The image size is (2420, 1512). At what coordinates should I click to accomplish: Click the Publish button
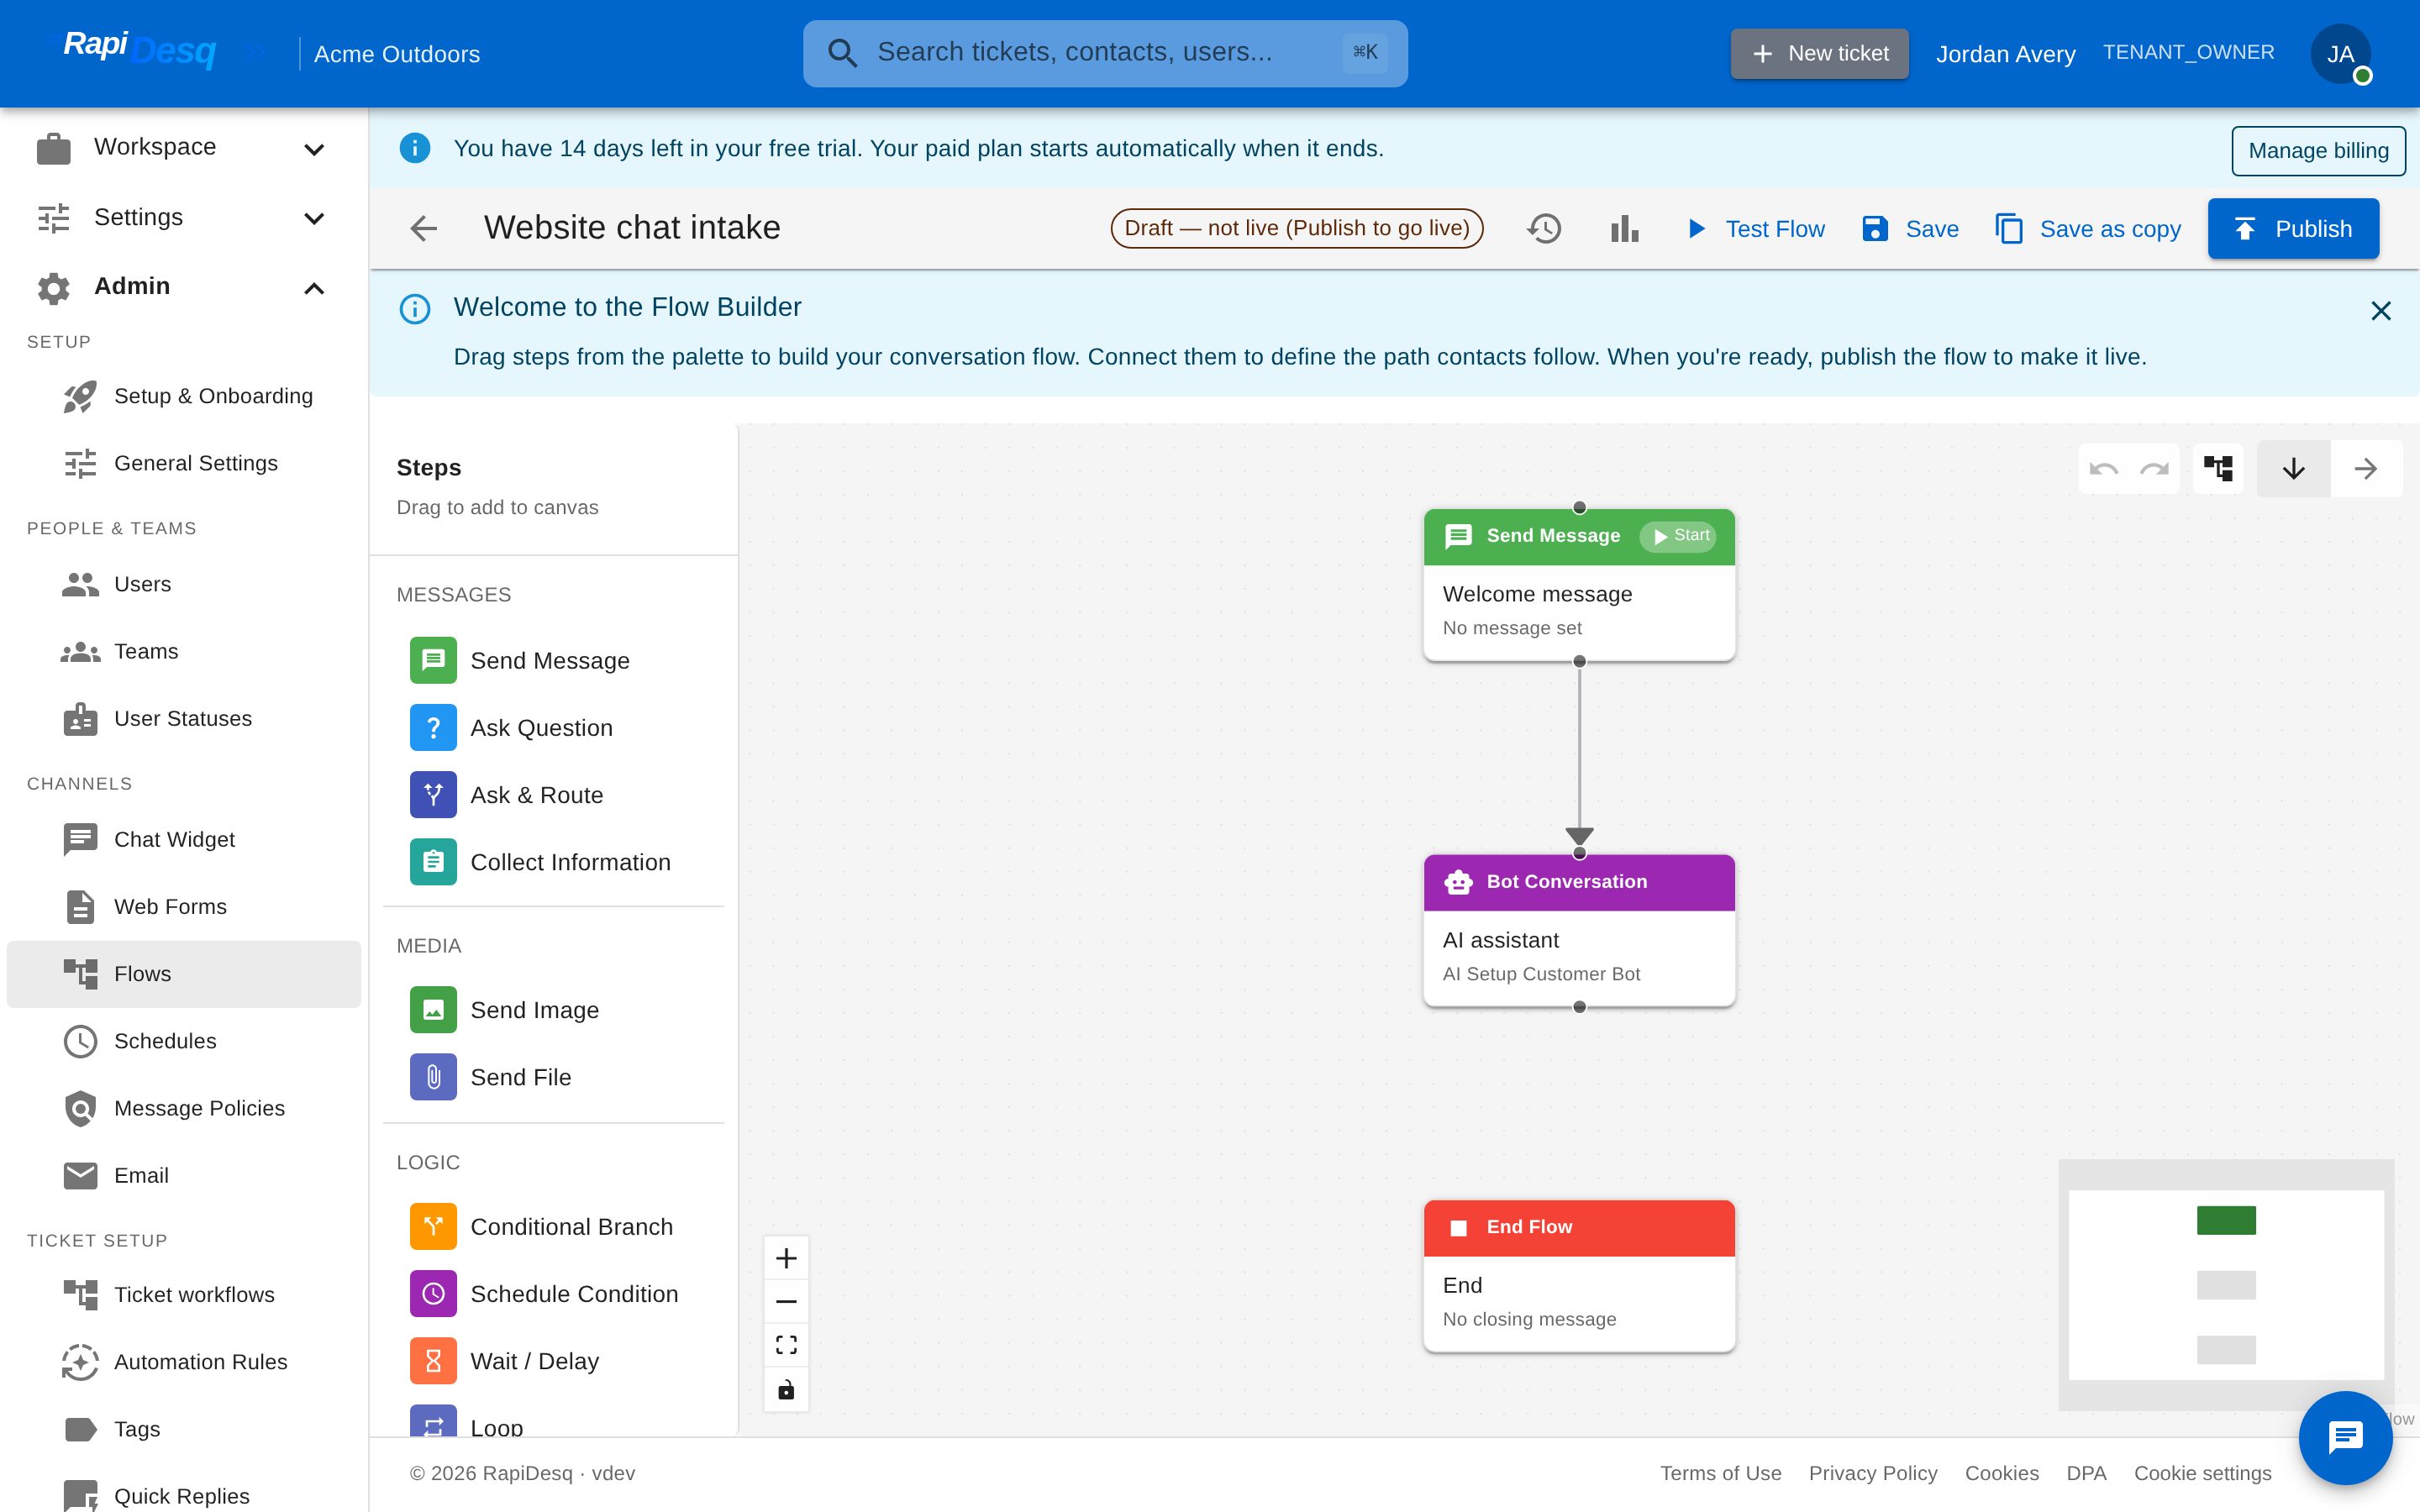(2293, 228)
